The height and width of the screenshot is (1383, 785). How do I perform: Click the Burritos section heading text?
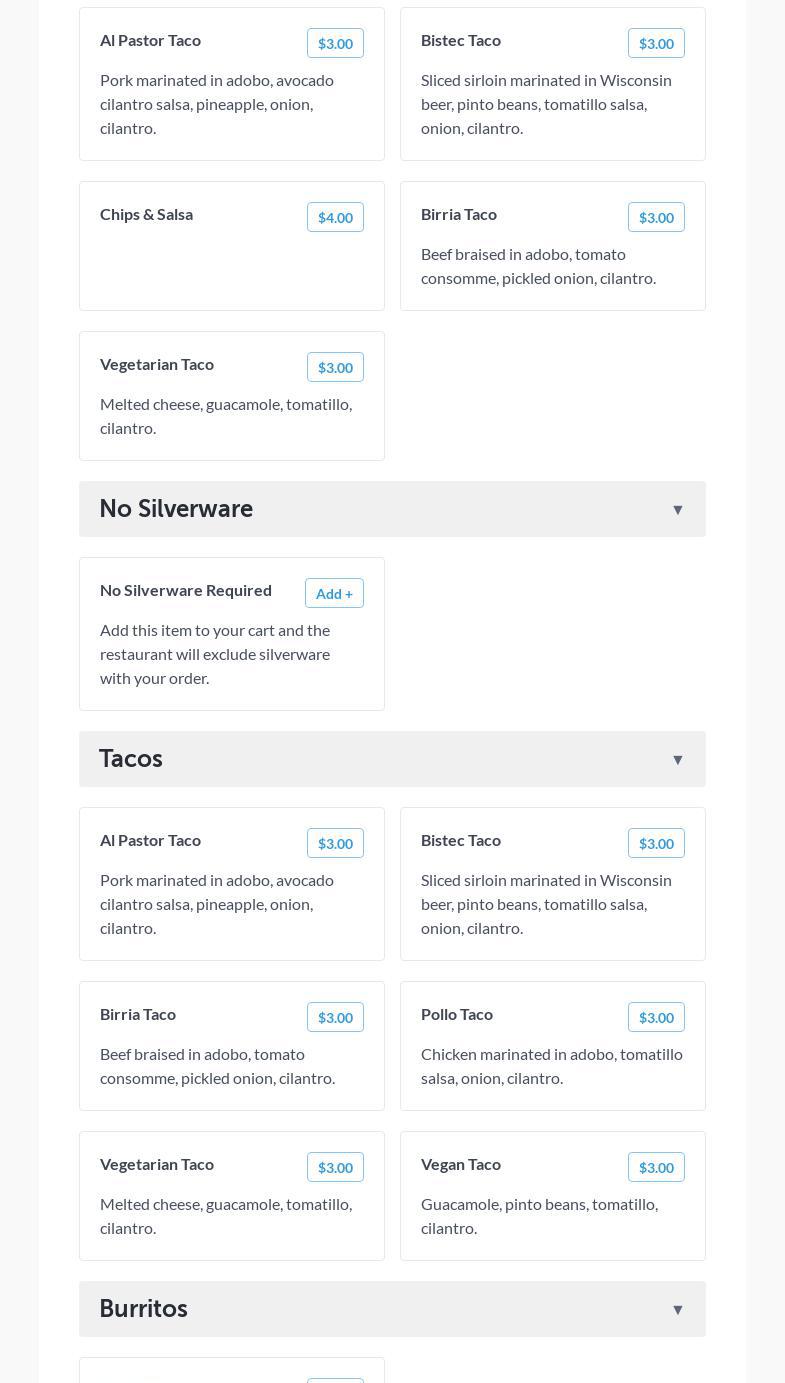[x=143, y=1309]
